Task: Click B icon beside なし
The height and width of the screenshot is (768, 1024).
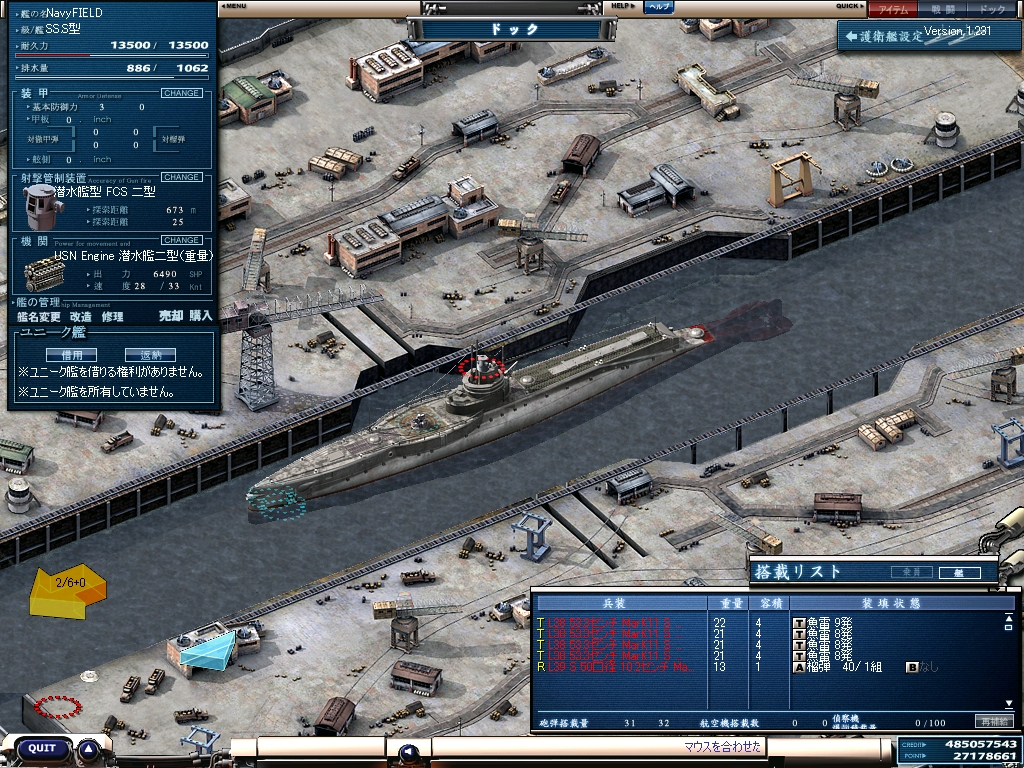Action: tap(912, 667)
